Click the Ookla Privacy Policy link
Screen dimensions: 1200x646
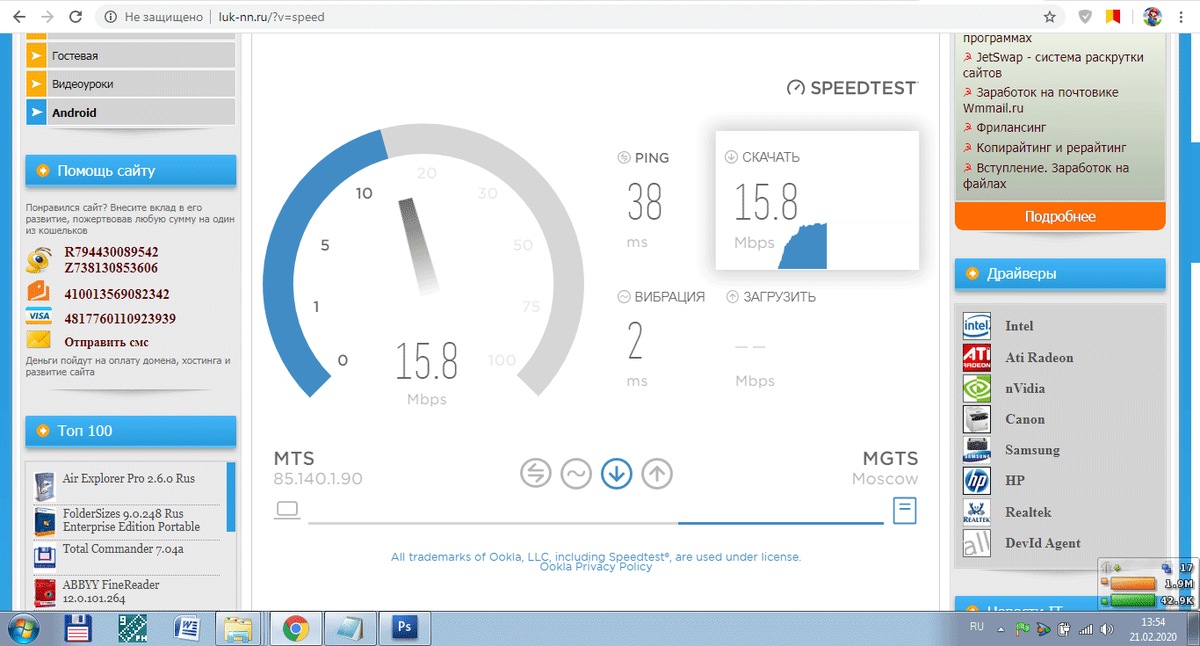click(x=596, y=567)
